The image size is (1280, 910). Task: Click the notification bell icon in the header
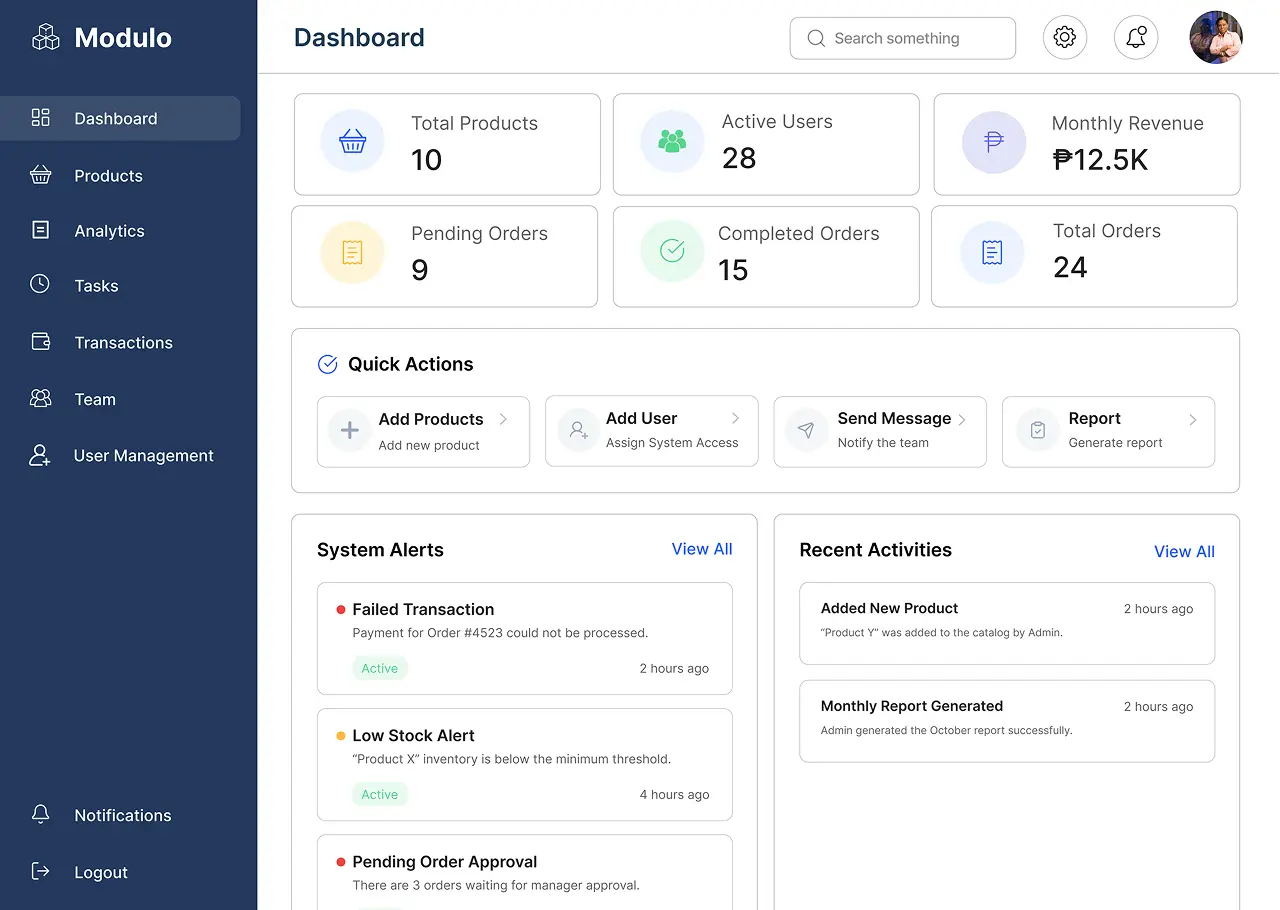tap(1136, 37)
